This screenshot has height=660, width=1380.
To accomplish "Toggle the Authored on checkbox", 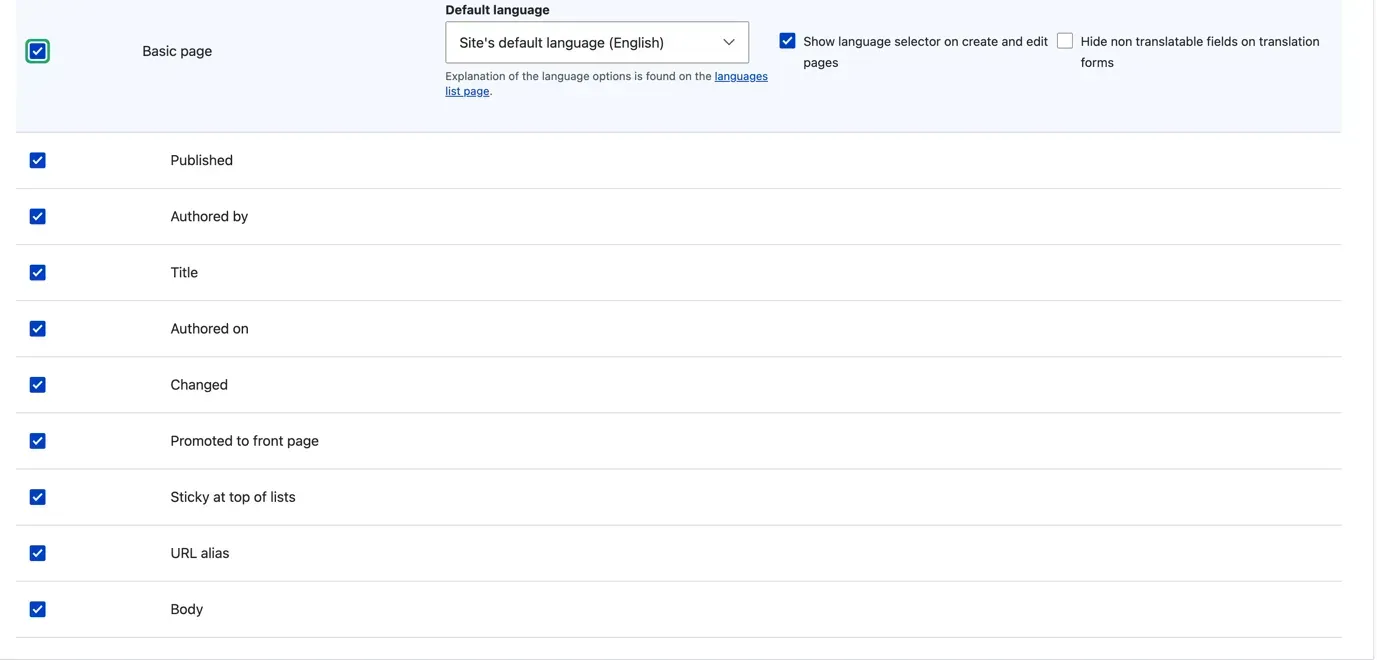I will coord(37,328).
